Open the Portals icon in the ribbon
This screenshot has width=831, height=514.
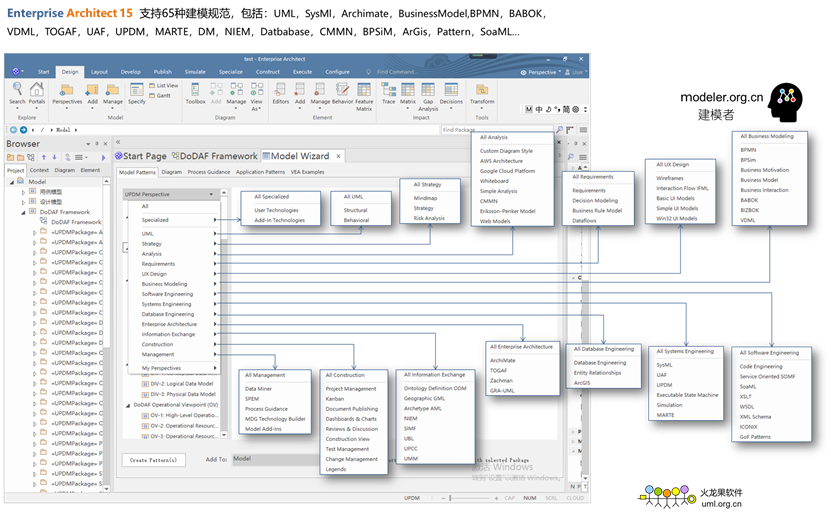click(x=37, y=93)
